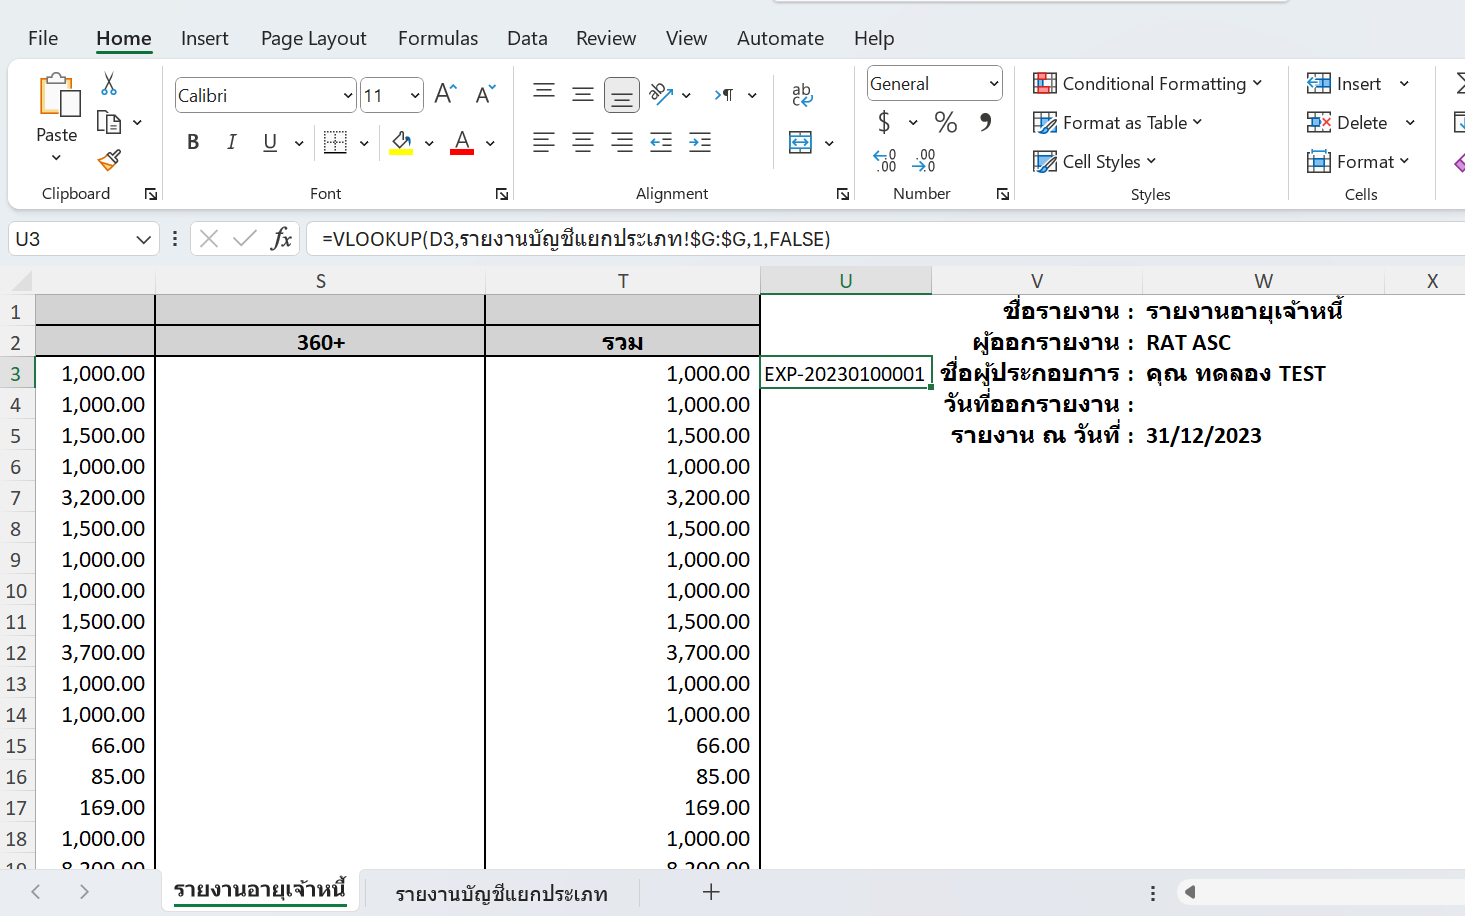Click the Orientation angled text icon
This screenshot has width=1465, height=916.
point(661,94)
